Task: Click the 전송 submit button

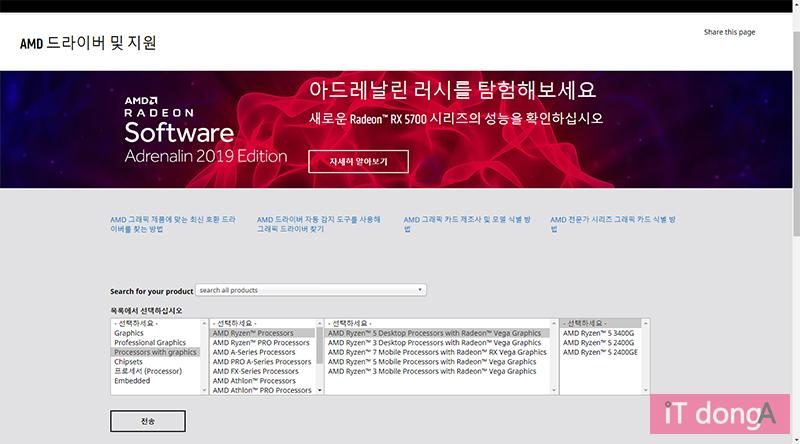Action: (148, 420)
